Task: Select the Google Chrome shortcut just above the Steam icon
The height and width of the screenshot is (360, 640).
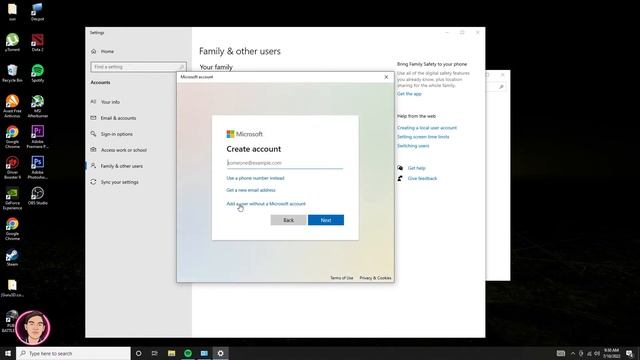Action: pos(12,229)
